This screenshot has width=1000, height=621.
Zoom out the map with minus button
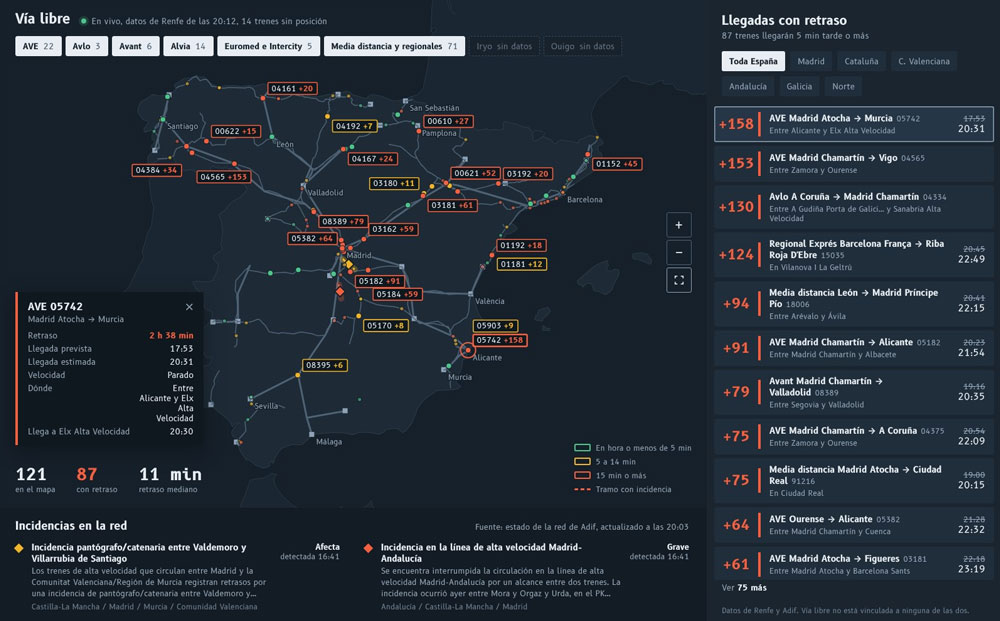[679, 252]
